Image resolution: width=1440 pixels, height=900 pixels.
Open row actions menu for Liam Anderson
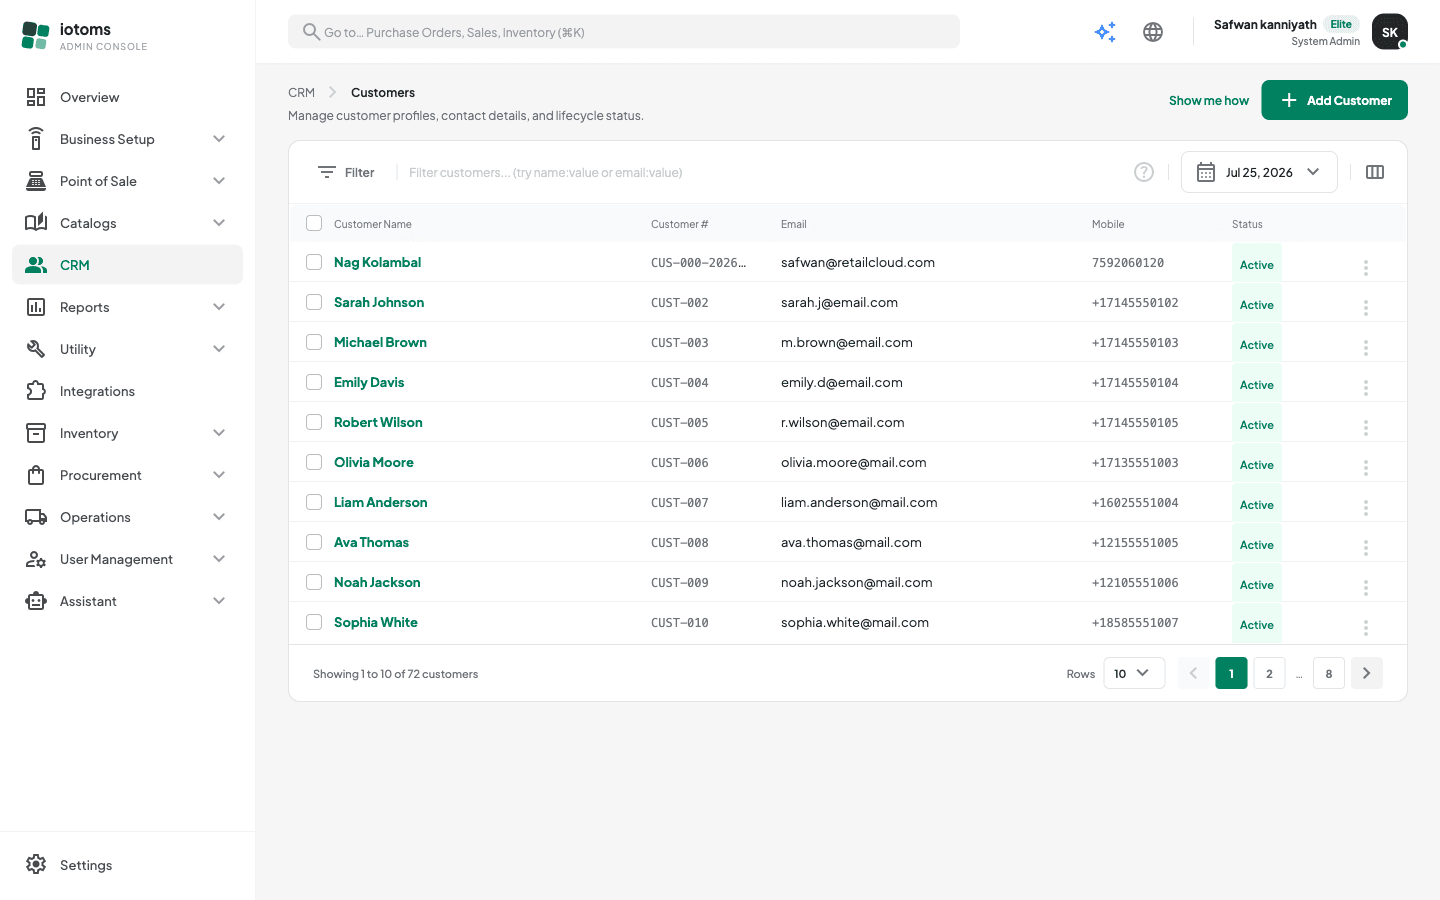(x=1365, y=507)
